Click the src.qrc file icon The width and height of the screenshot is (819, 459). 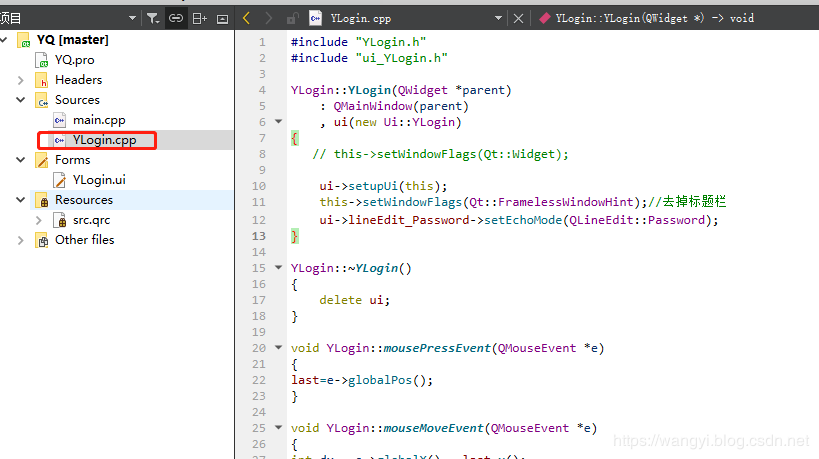60,220
